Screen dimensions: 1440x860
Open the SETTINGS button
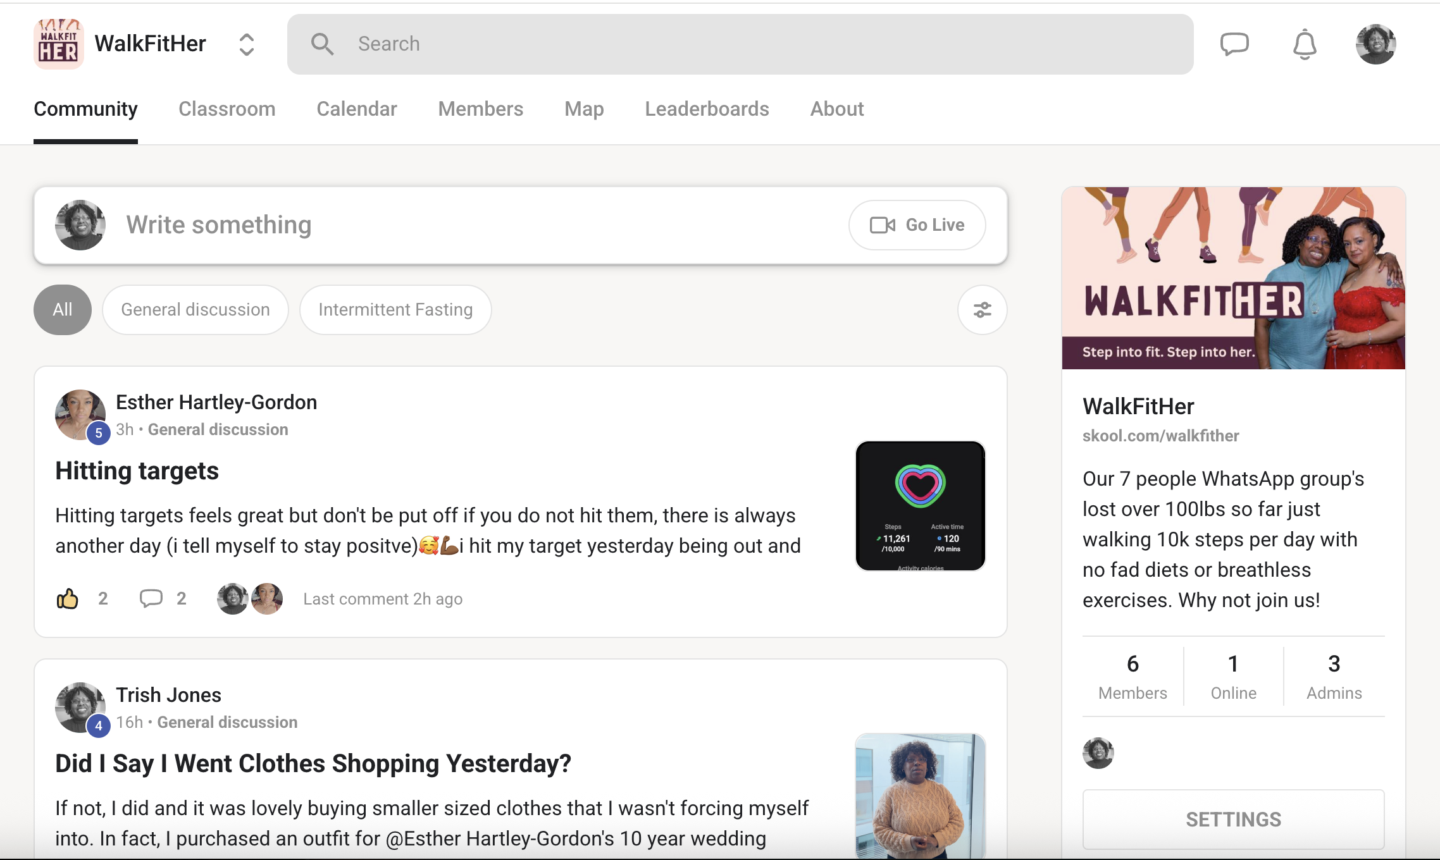point(1234,820)
